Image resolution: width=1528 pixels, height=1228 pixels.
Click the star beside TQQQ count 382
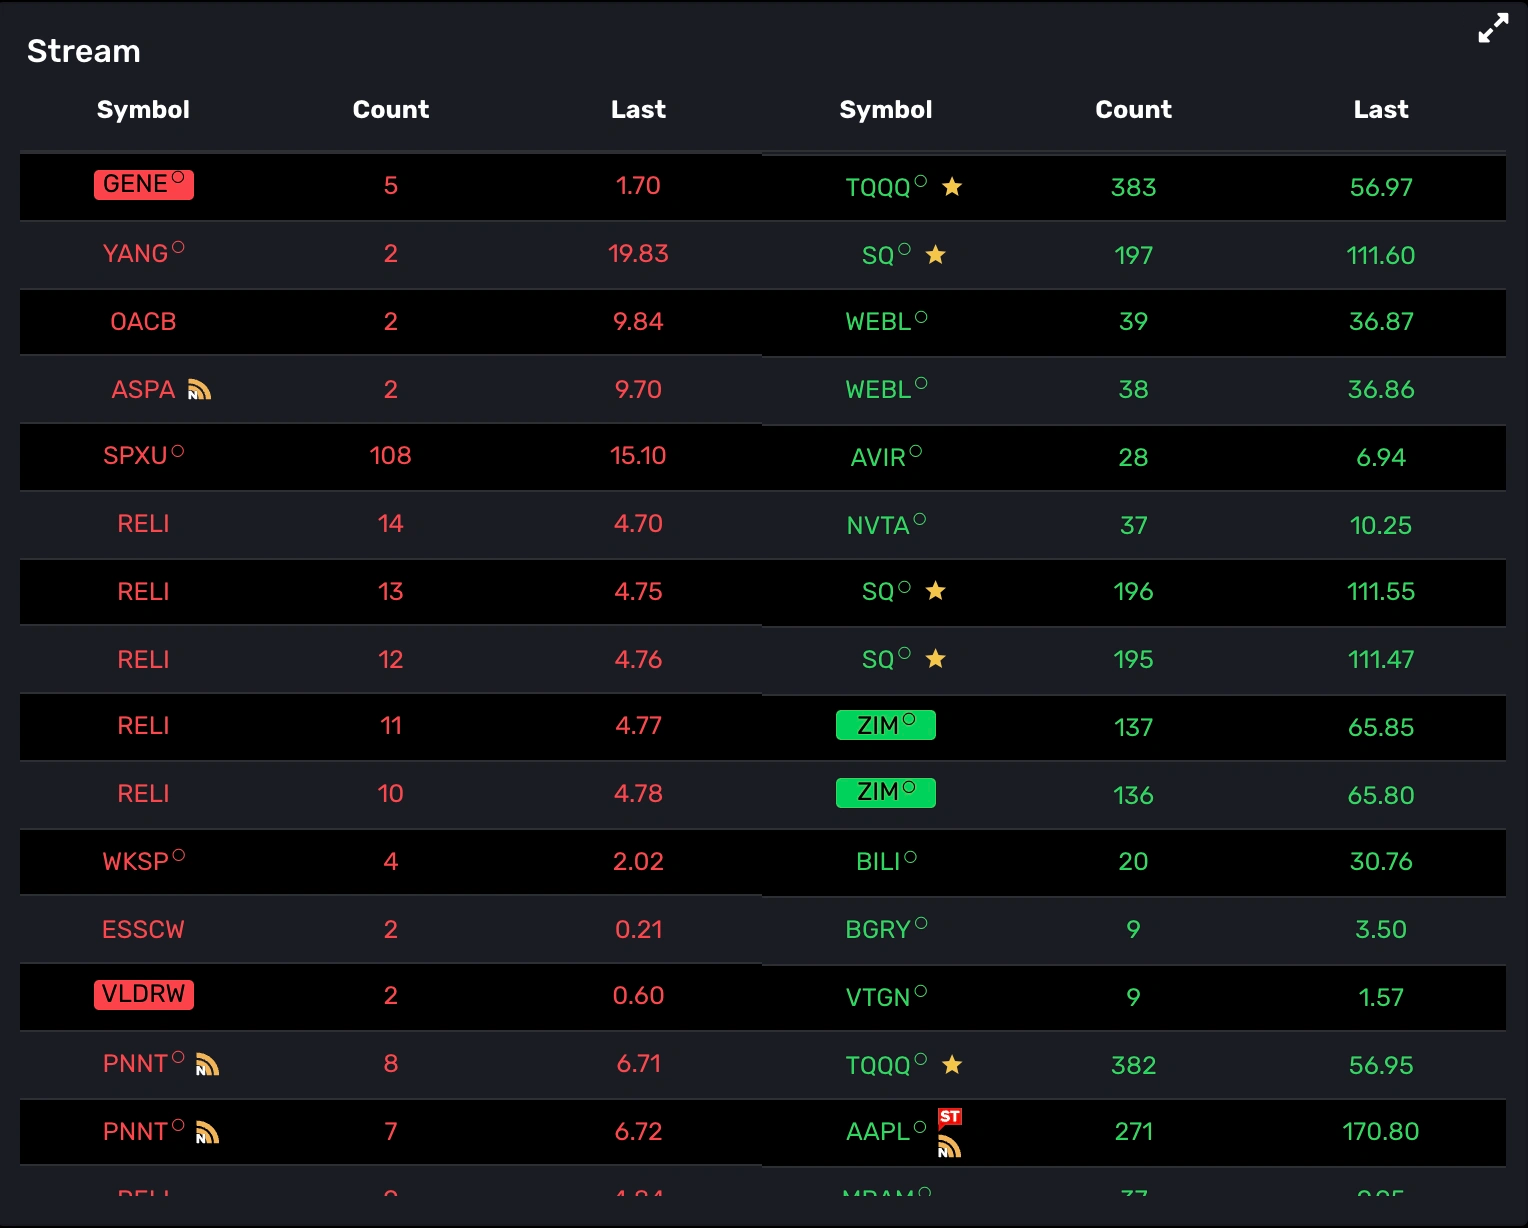tap(952, 1065)
